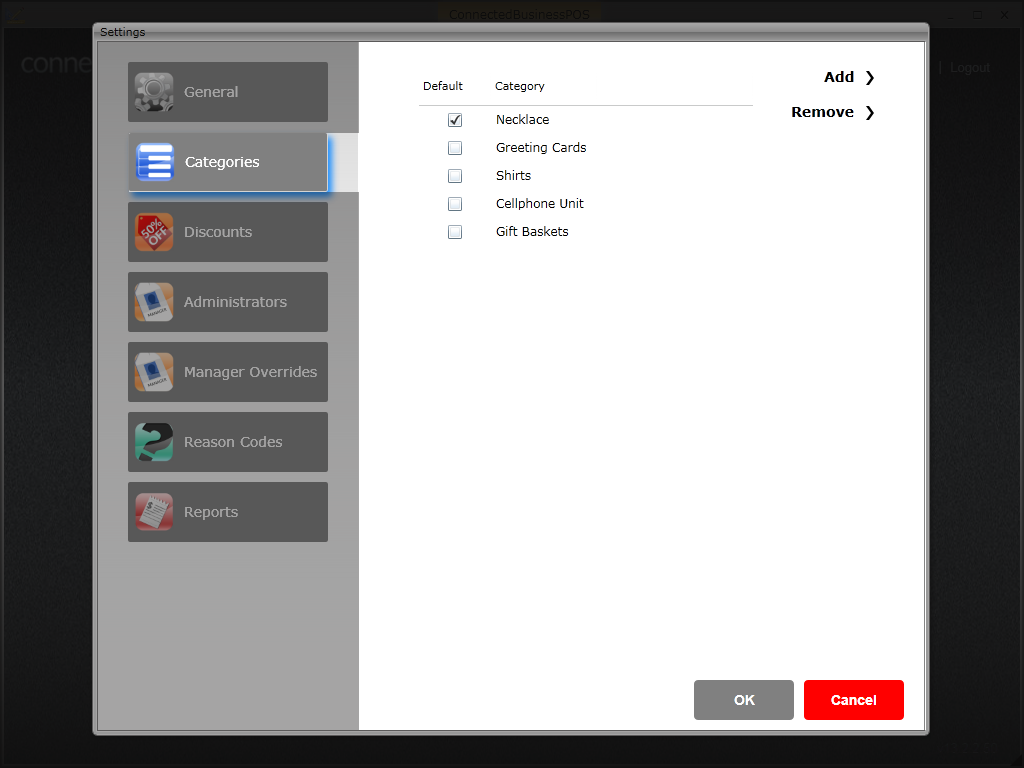
Task: Click the General gear icon
Action: [154, 92]
